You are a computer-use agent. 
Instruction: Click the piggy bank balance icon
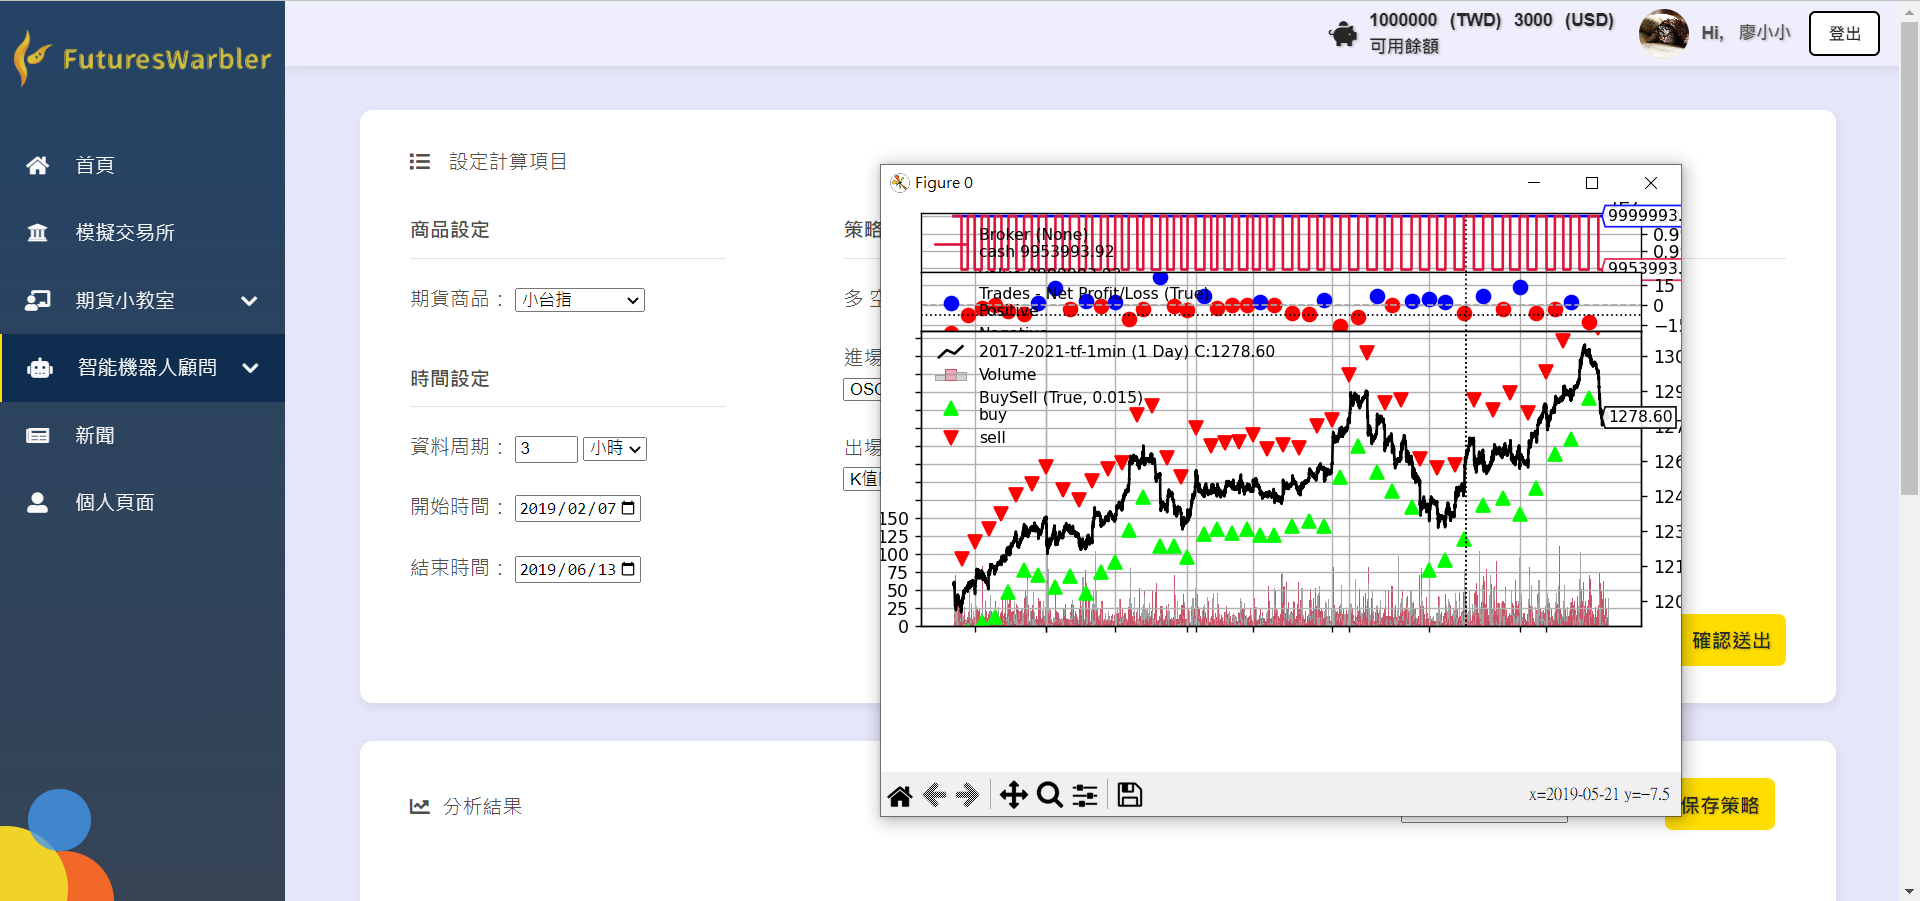[1343, 34]
